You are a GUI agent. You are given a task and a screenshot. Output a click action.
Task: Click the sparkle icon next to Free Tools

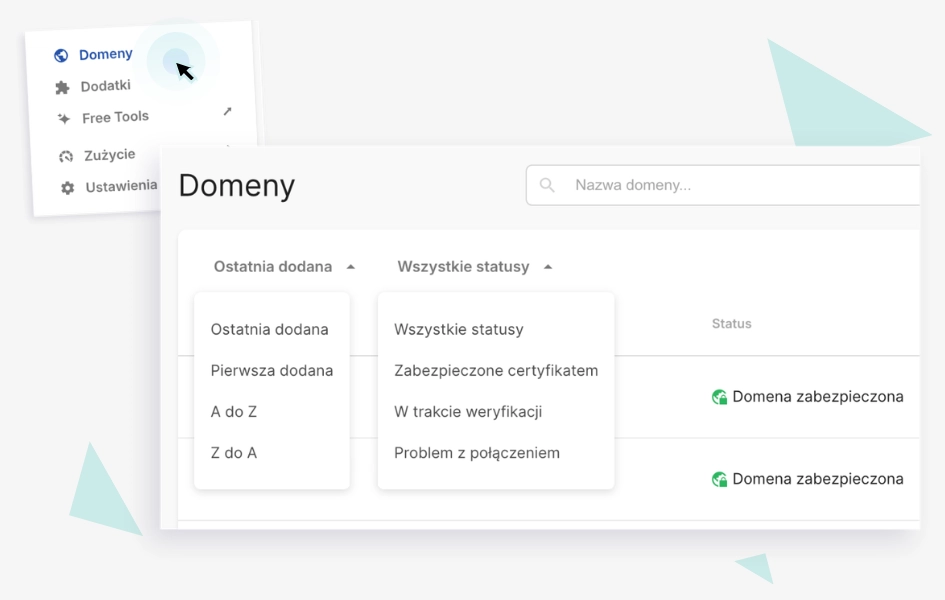(x=64, y=117)
